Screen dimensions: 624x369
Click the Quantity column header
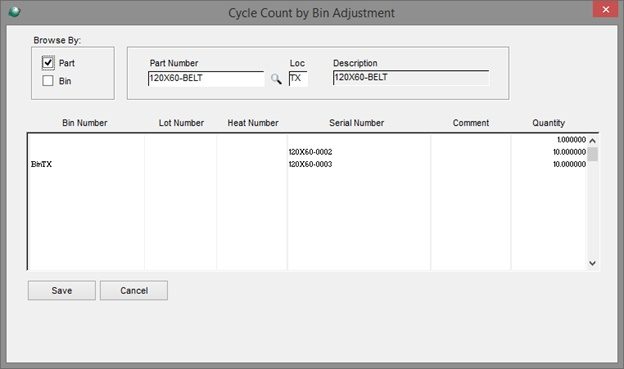[x=548, y=123]
